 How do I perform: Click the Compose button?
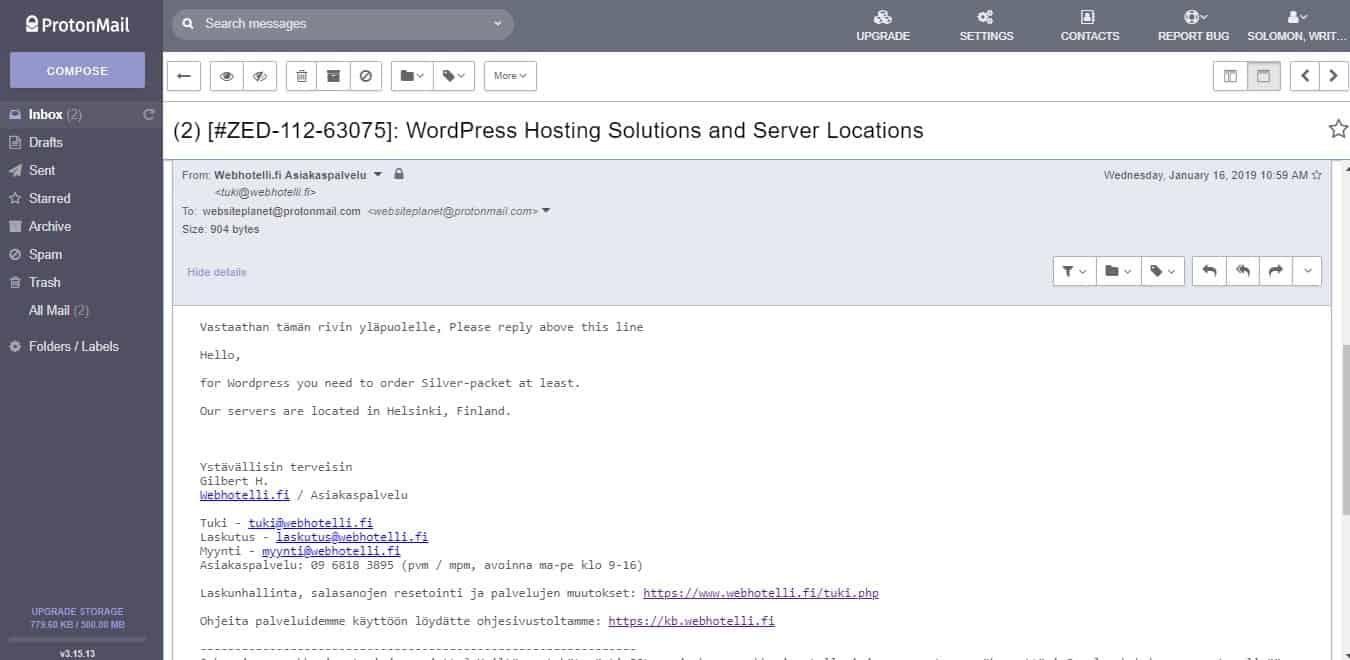(77, 71)
